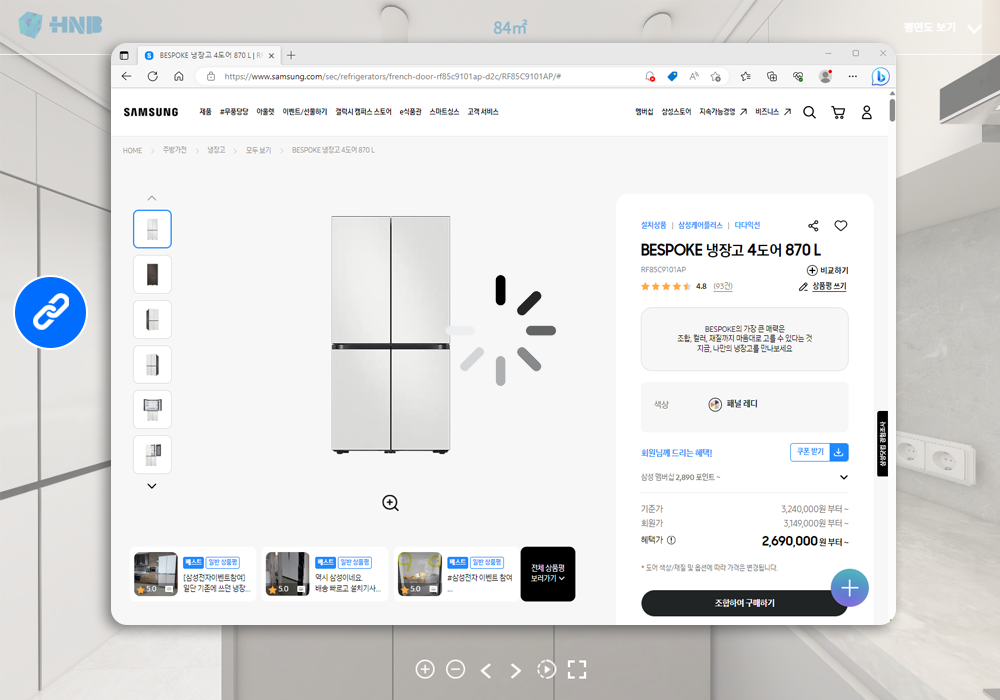
Task: Open the browser tab actions menu
Action: click(124, 55)
